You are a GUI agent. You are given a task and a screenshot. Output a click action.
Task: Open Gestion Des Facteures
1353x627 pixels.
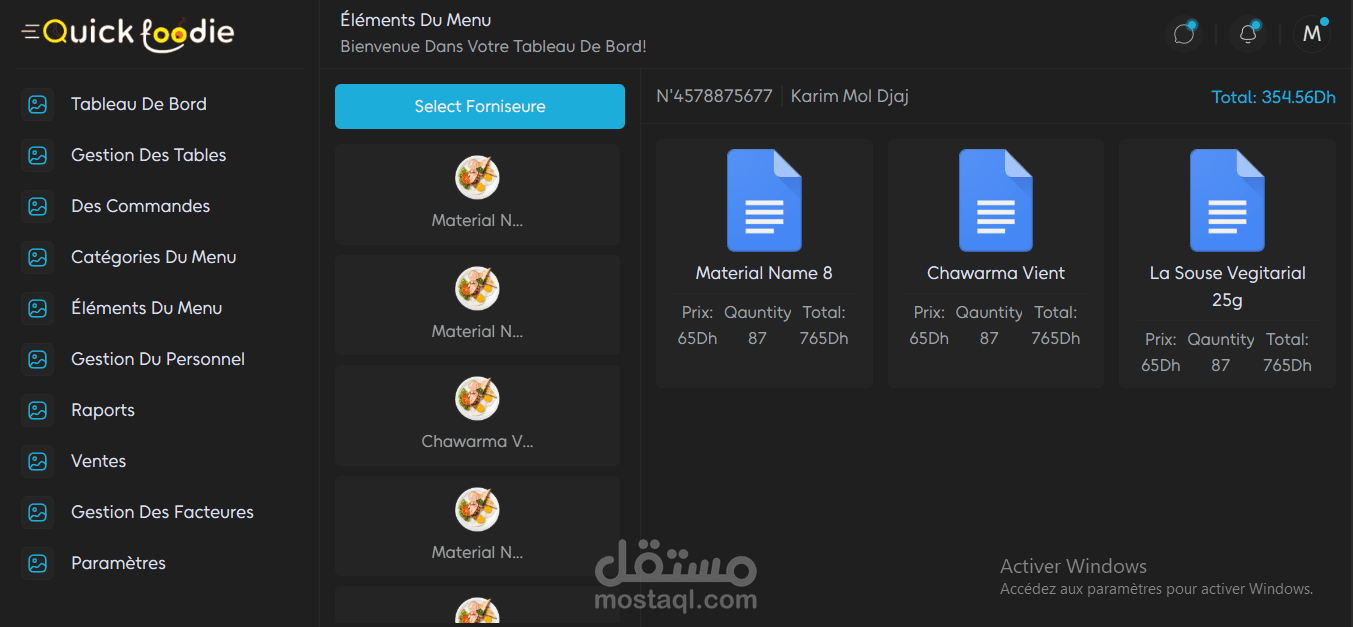tap(163, 512)
